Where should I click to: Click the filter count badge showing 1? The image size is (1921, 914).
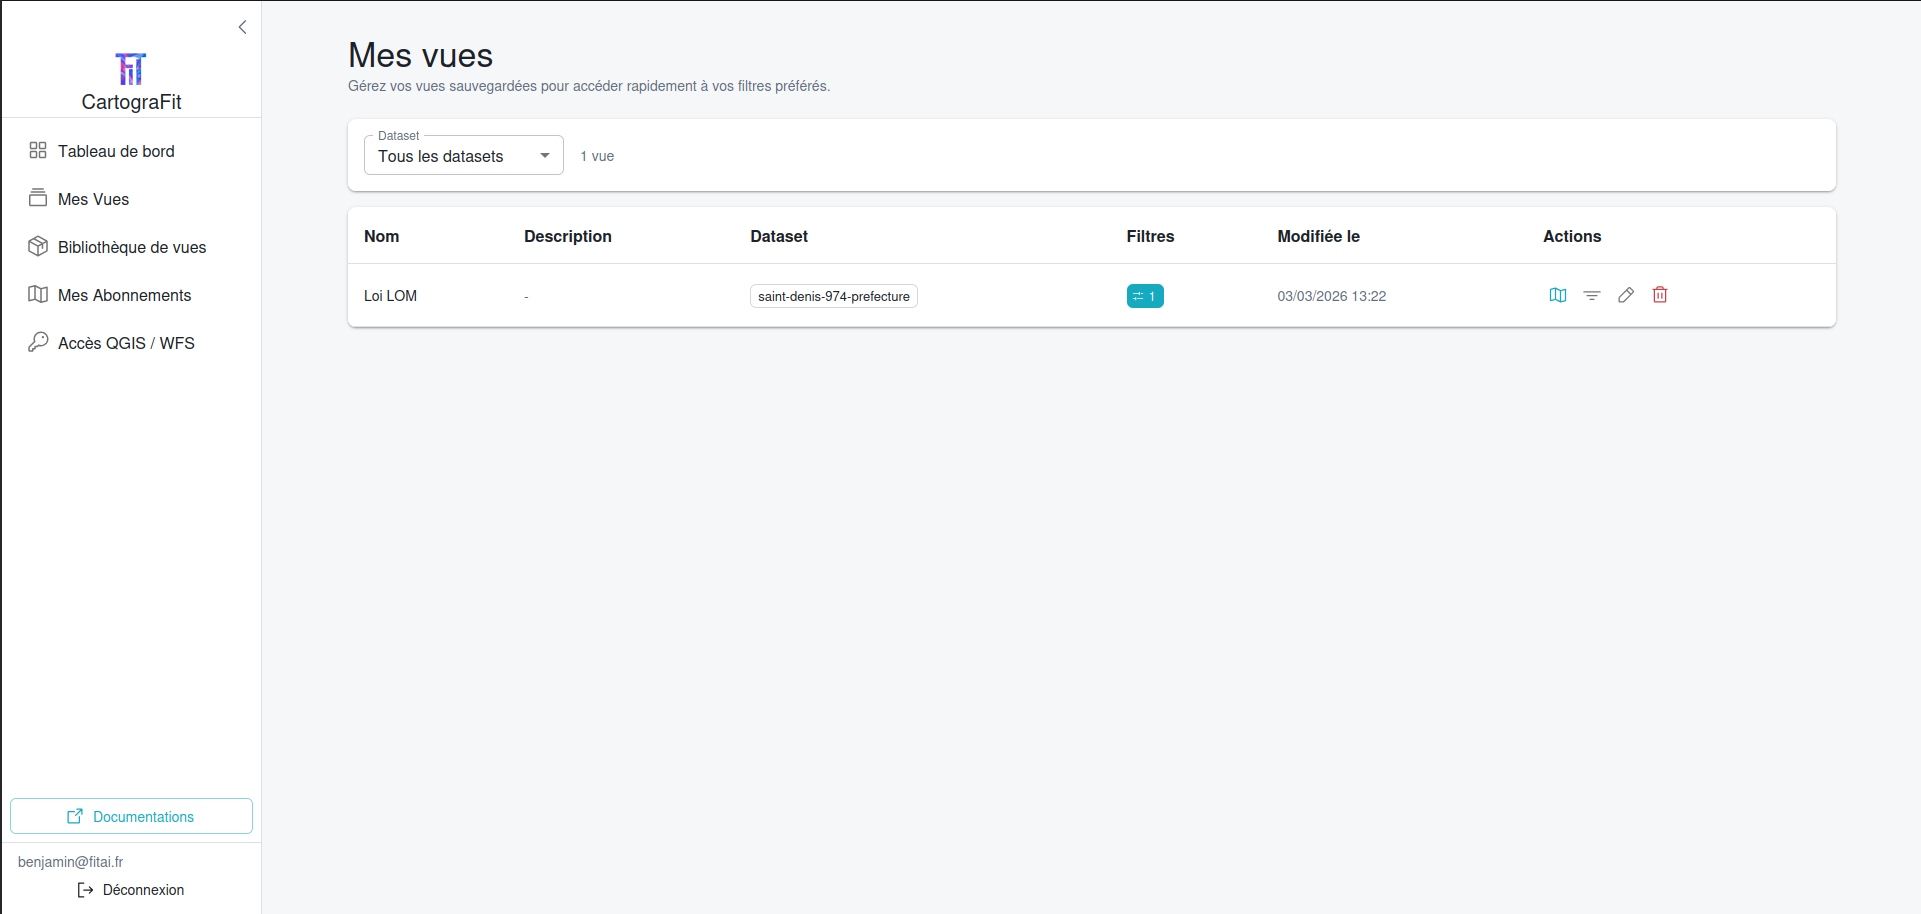coord(1144,296)
